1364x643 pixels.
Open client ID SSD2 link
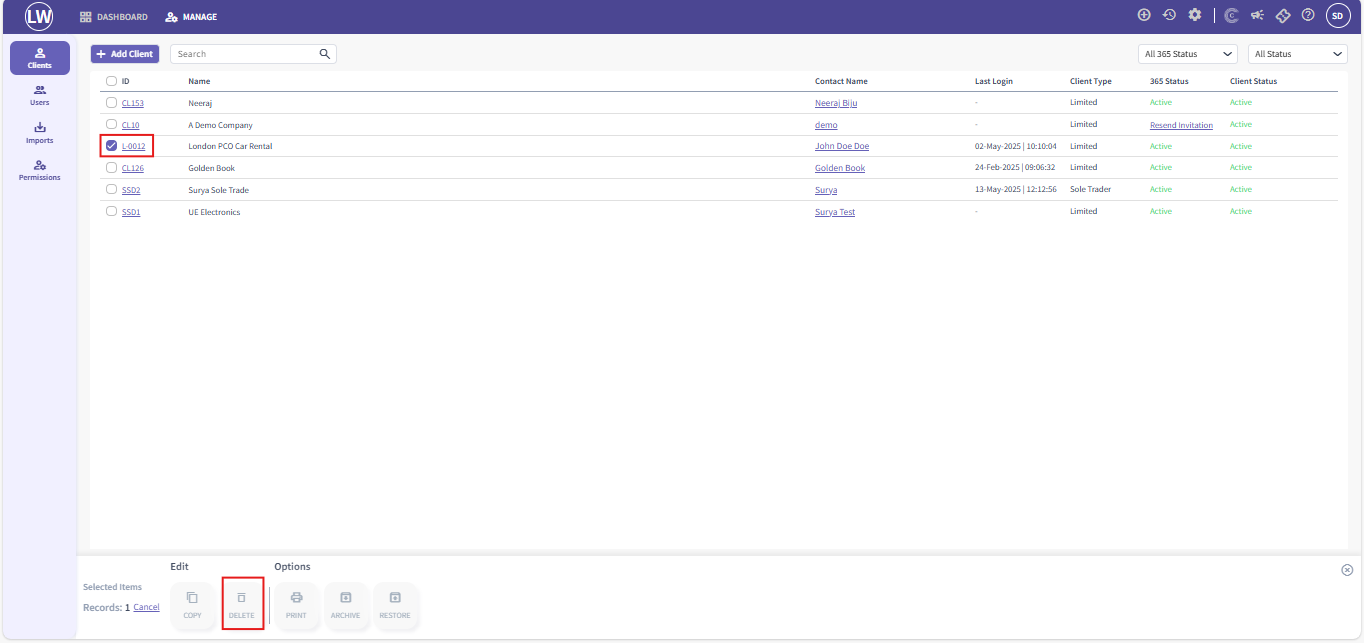click(131, 190)
